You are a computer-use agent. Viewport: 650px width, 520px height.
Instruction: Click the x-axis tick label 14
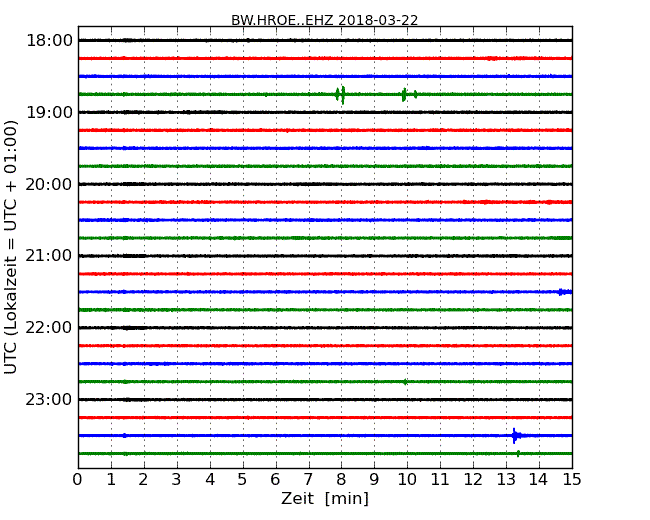click(x=539, y=480)
